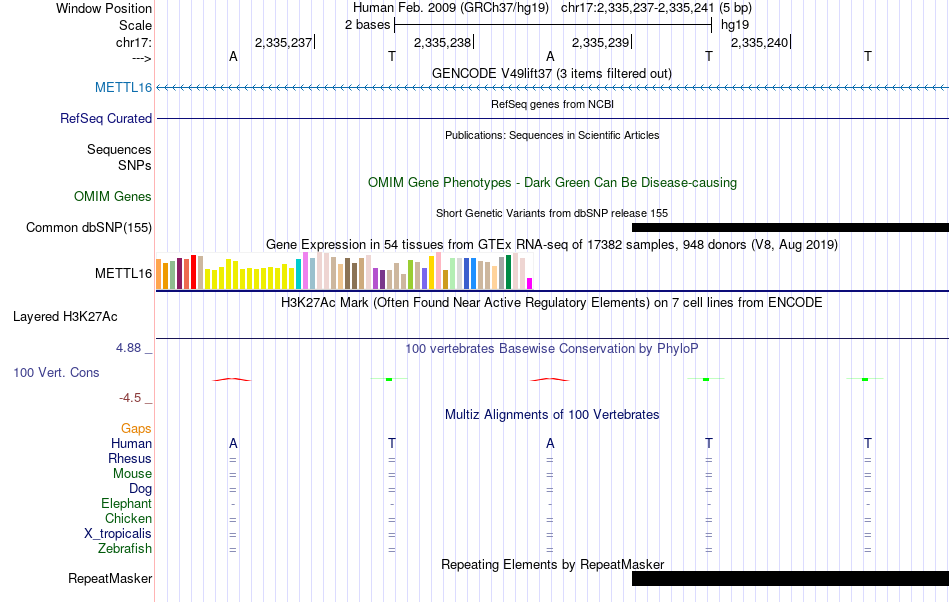
Task: Select the Scale label in the ruler
Action: coord(135,25)
